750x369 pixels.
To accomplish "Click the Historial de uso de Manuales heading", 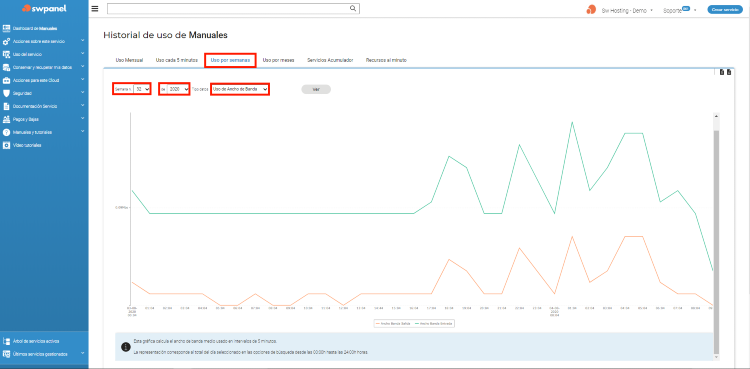I will point(165,35).
